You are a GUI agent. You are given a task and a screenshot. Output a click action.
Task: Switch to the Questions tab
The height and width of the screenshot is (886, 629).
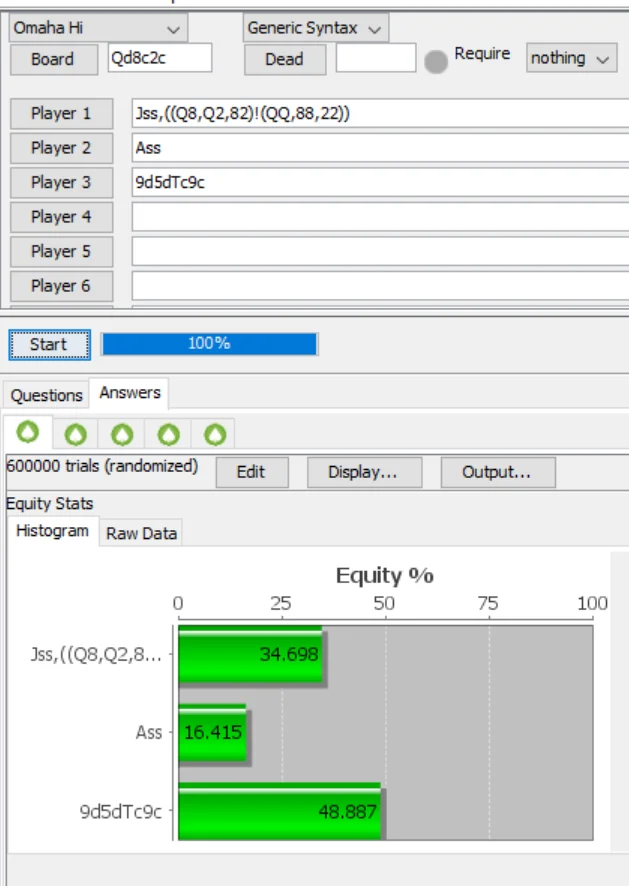click(47, 395)
